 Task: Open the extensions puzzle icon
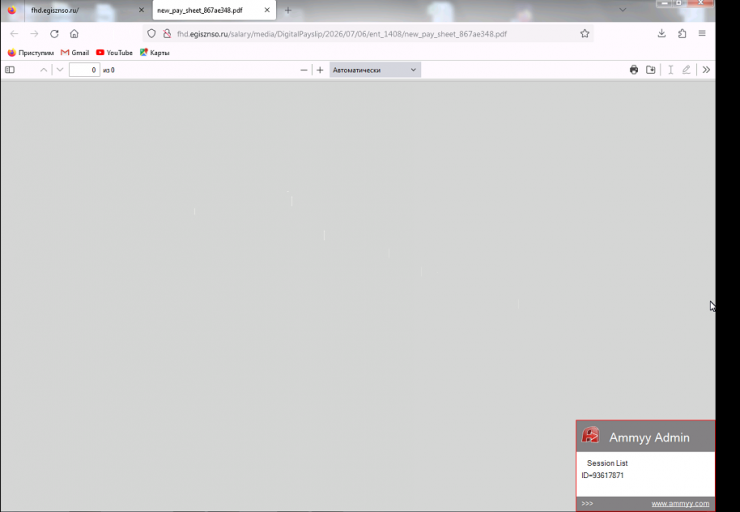682,34
